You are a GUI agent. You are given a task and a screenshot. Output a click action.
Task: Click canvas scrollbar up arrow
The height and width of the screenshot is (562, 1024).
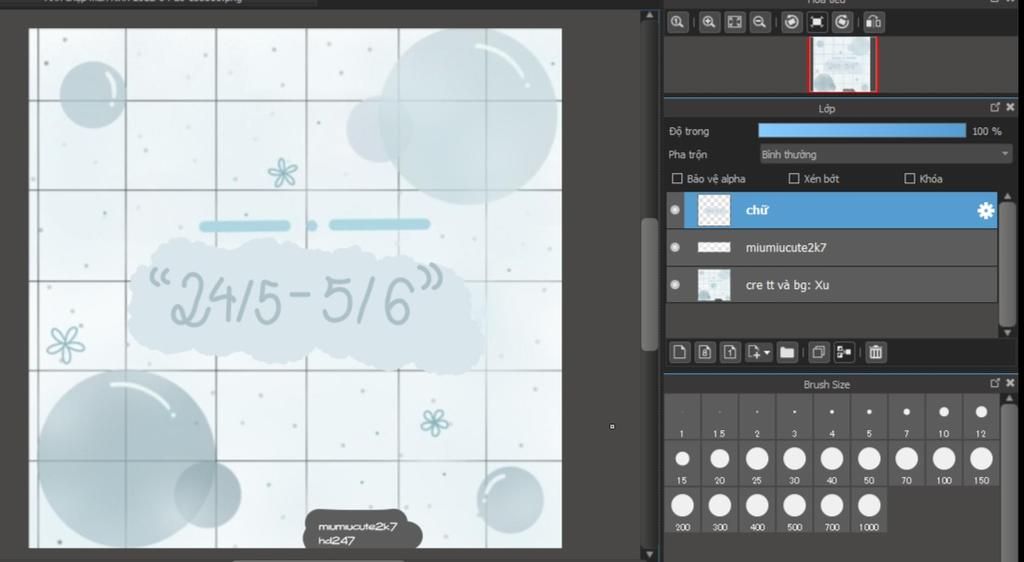649,15
